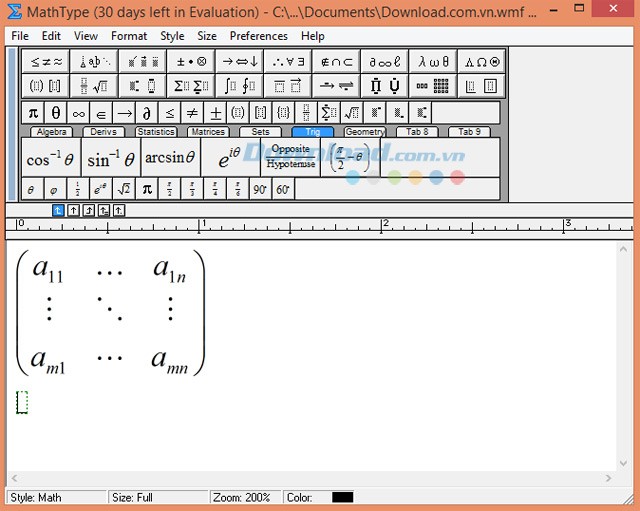
Task: Insert the theta symbol from small bar
Action: (x=56, y=113)
